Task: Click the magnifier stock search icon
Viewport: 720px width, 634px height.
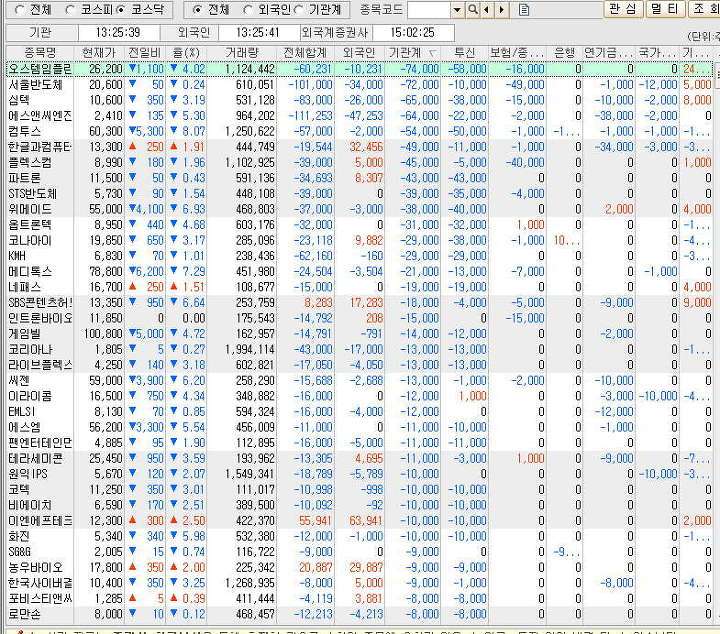Action: pos(473,10)
